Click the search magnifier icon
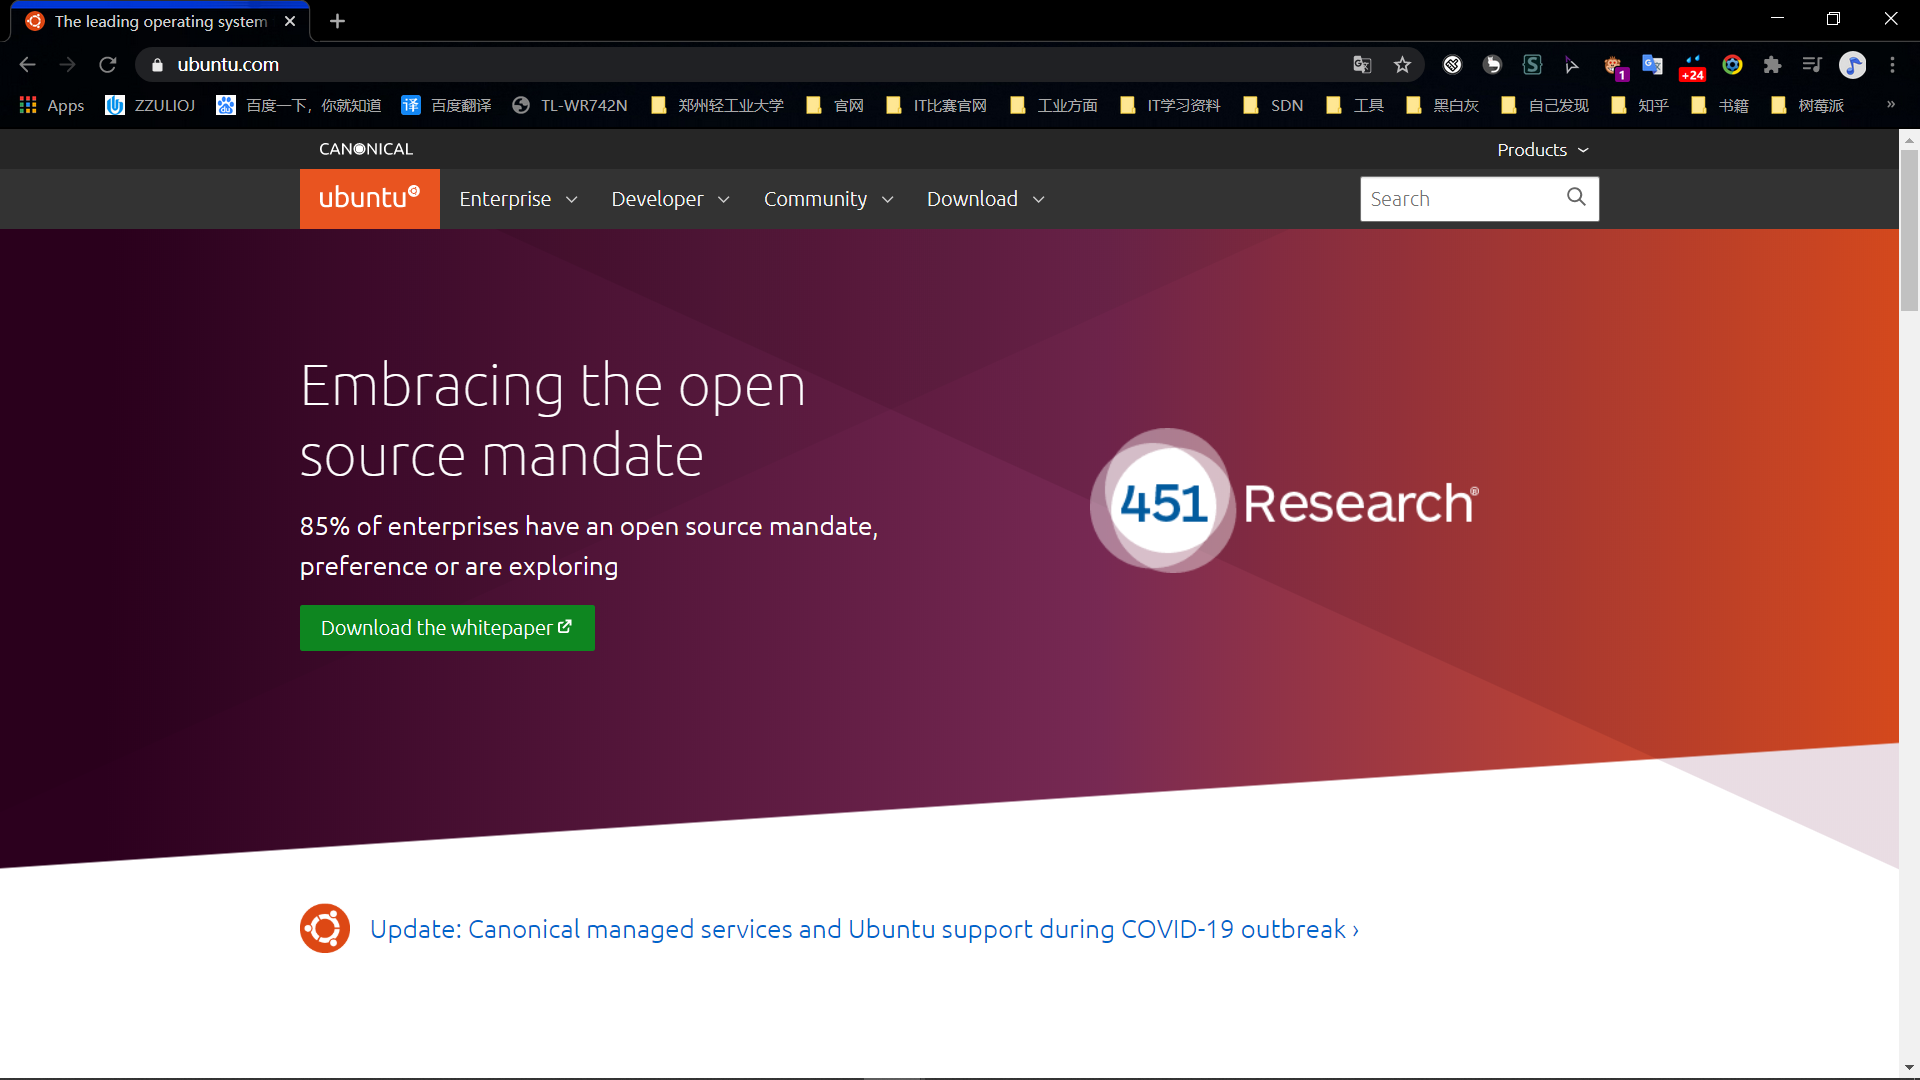 click(1576, 198)
